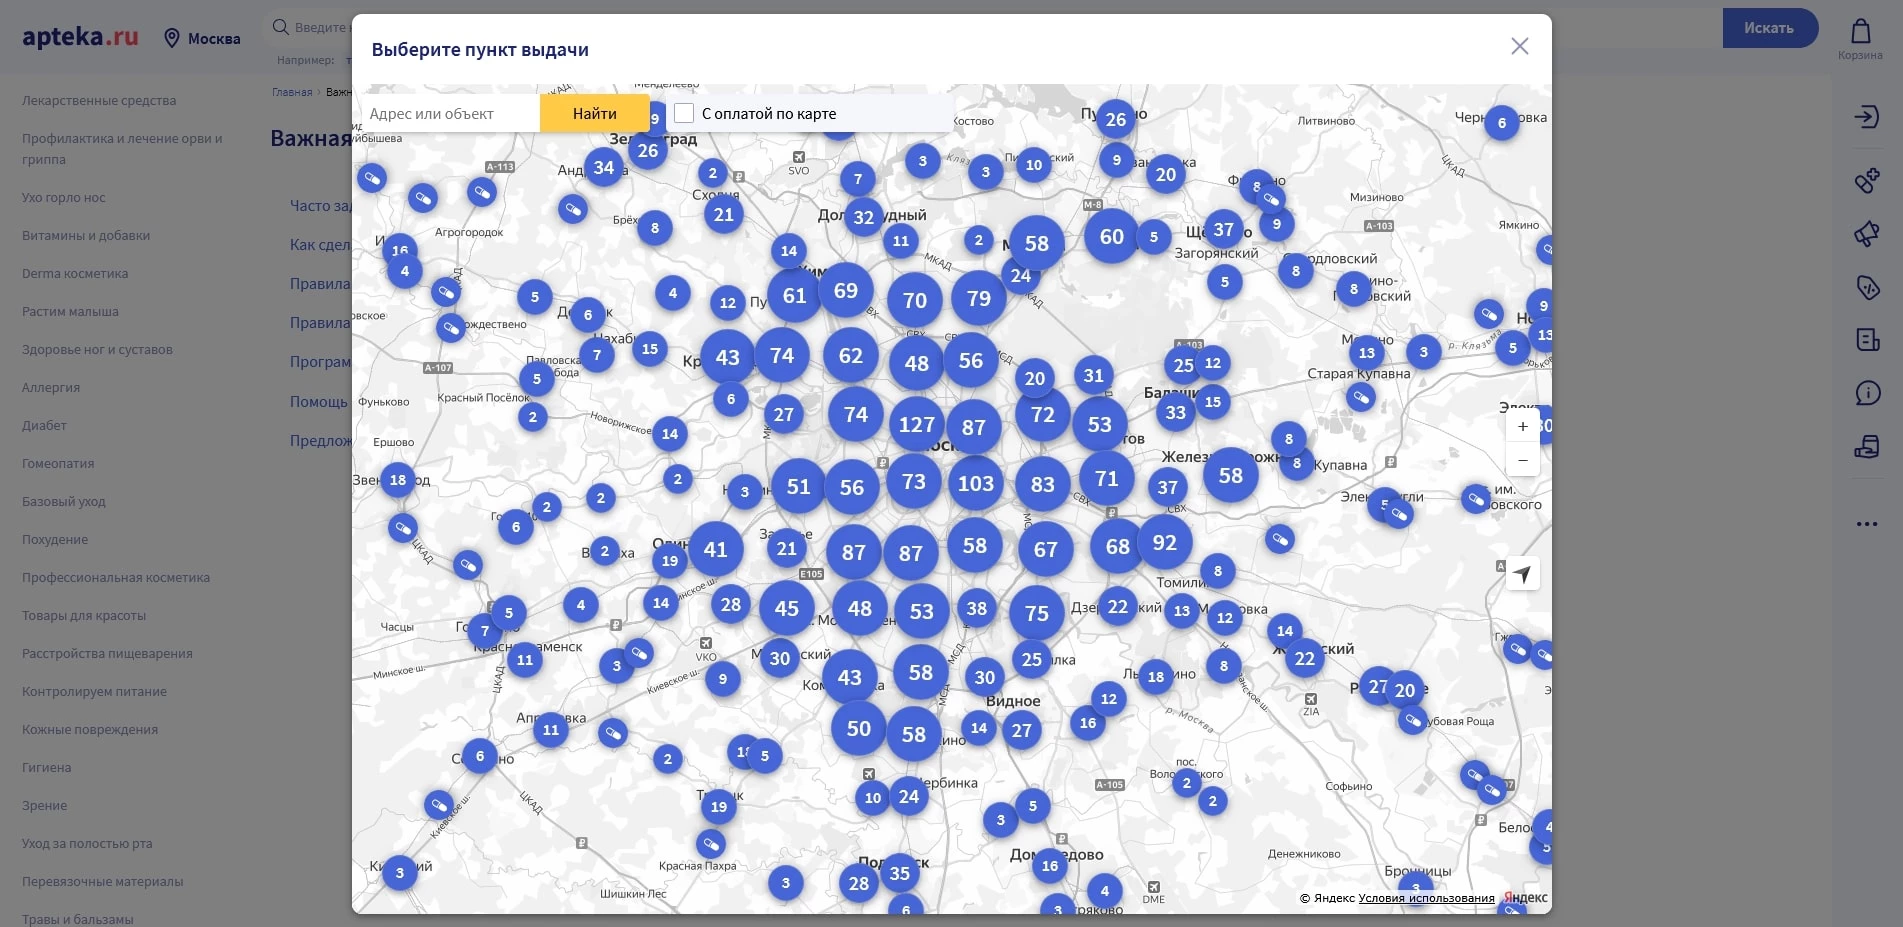Click the info speech bubble icon
The height and width of the screenshot is (927, 1903).
1866,393
